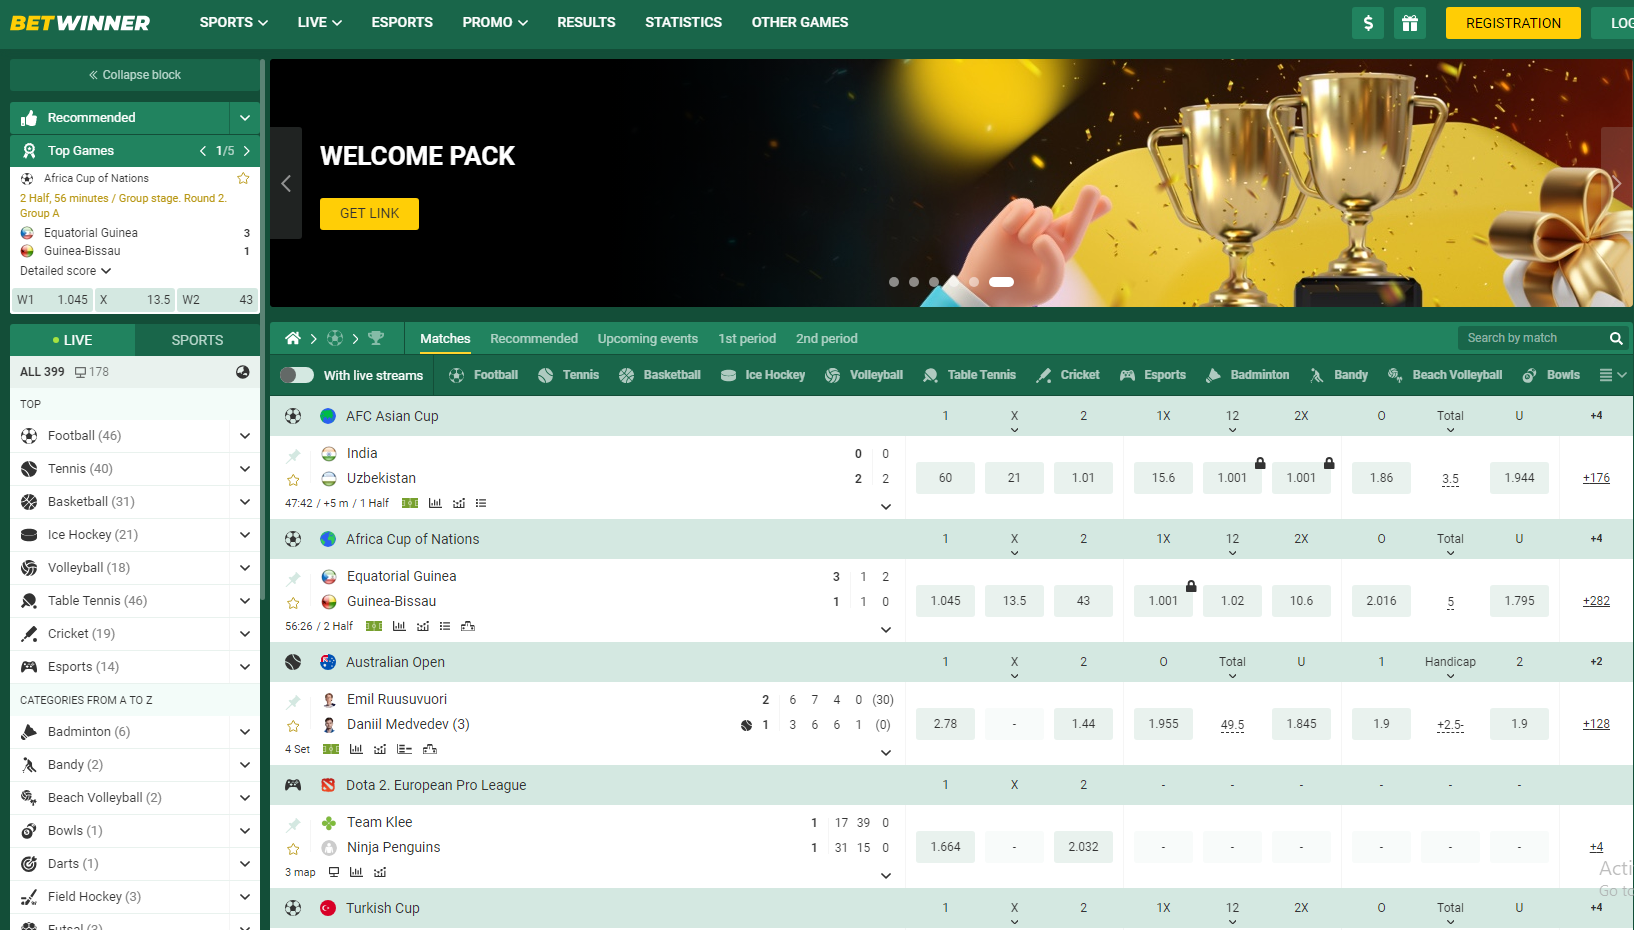
Task: Expand Tennis (40) in sidebar
Action: coord(245,469)
